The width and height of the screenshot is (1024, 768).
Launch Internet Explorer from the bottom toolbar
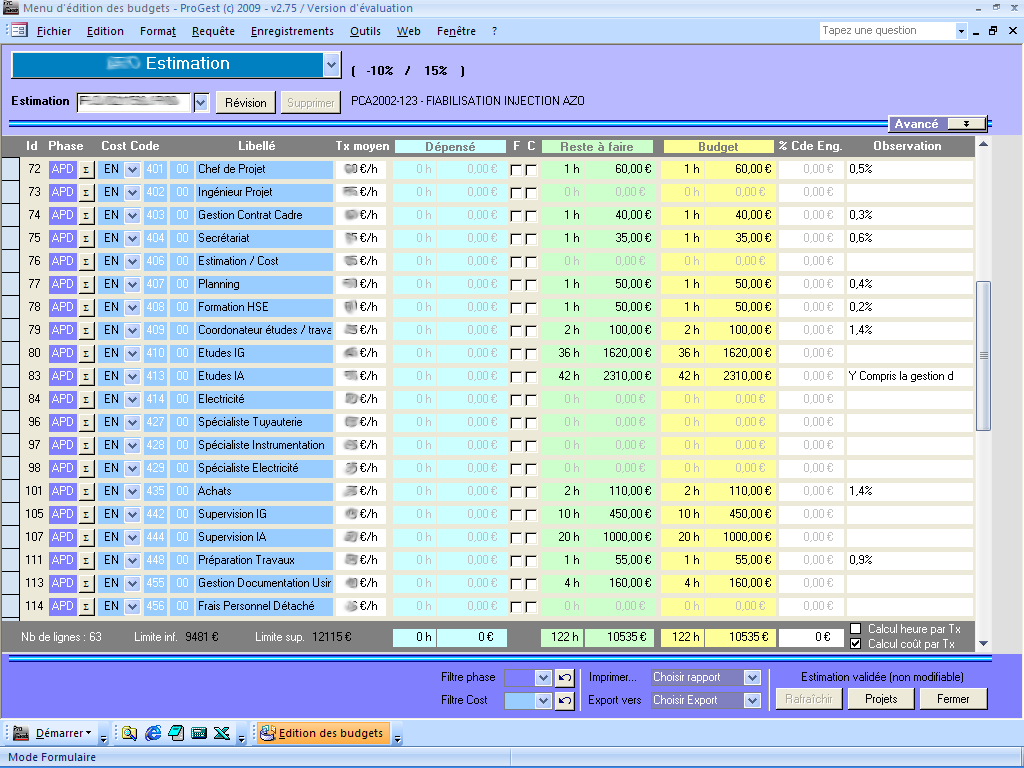tap(153, 733)
